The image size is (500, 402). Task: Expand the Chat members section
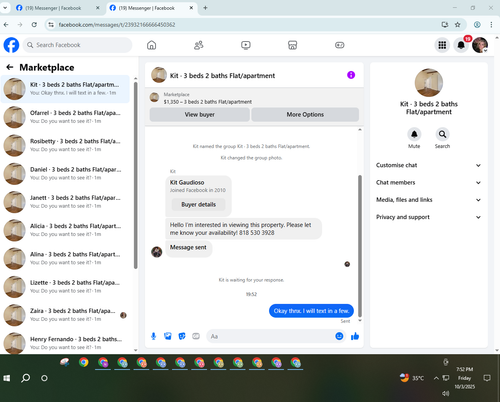tap(428, 183)
